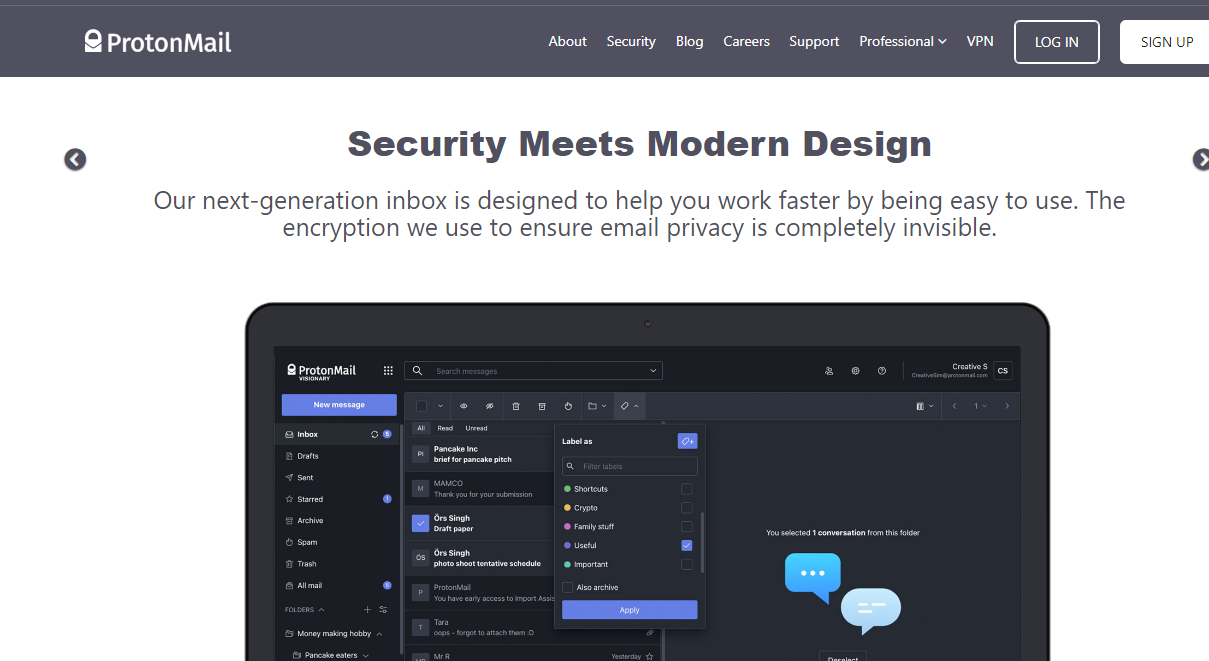Open the Careers page
Viewport: 1209px width, 661px height.
coord(746,41)
